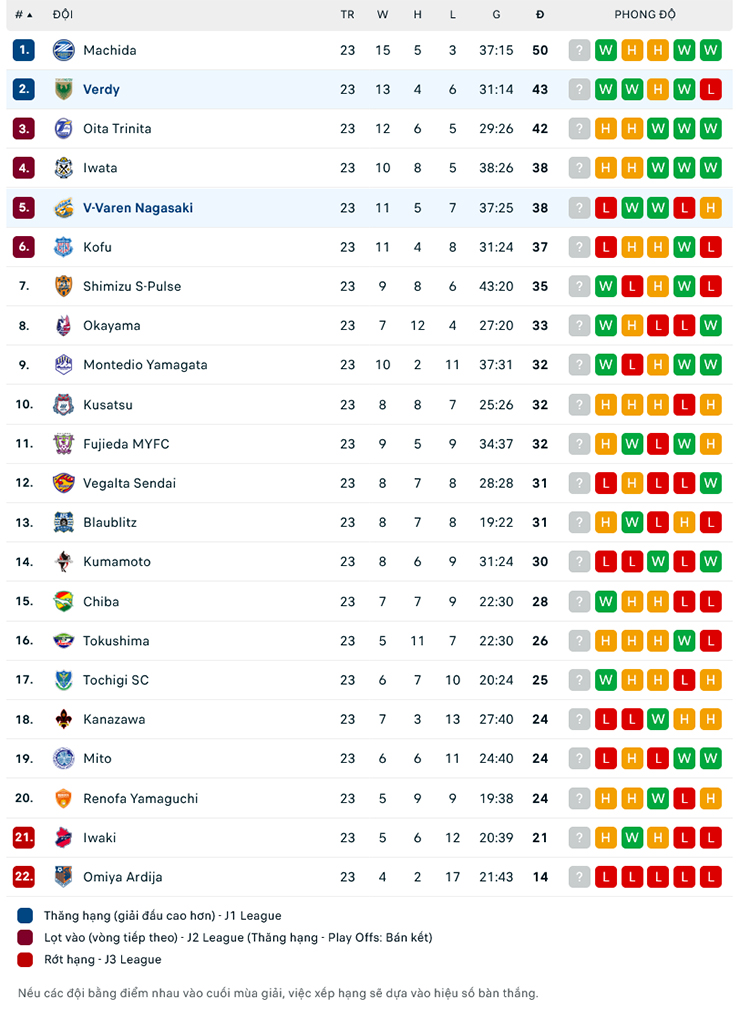Click the Kofu club logo
Image resolution: width=740 pixels, height=1009 pixels.
click(63, 247)
